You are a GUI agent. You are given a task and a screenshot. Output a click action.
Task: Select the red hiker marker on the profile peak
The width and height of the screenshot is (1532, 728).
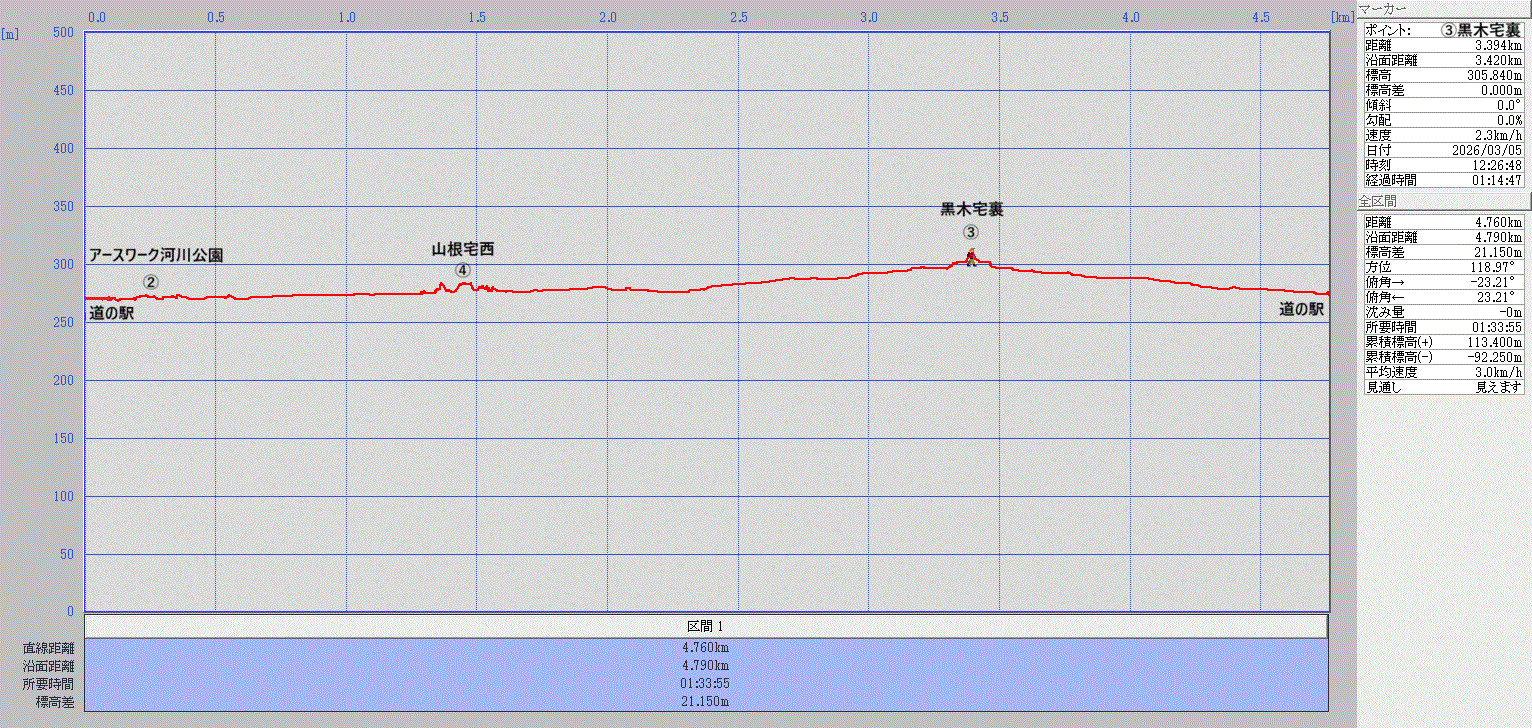coord(970,257)
